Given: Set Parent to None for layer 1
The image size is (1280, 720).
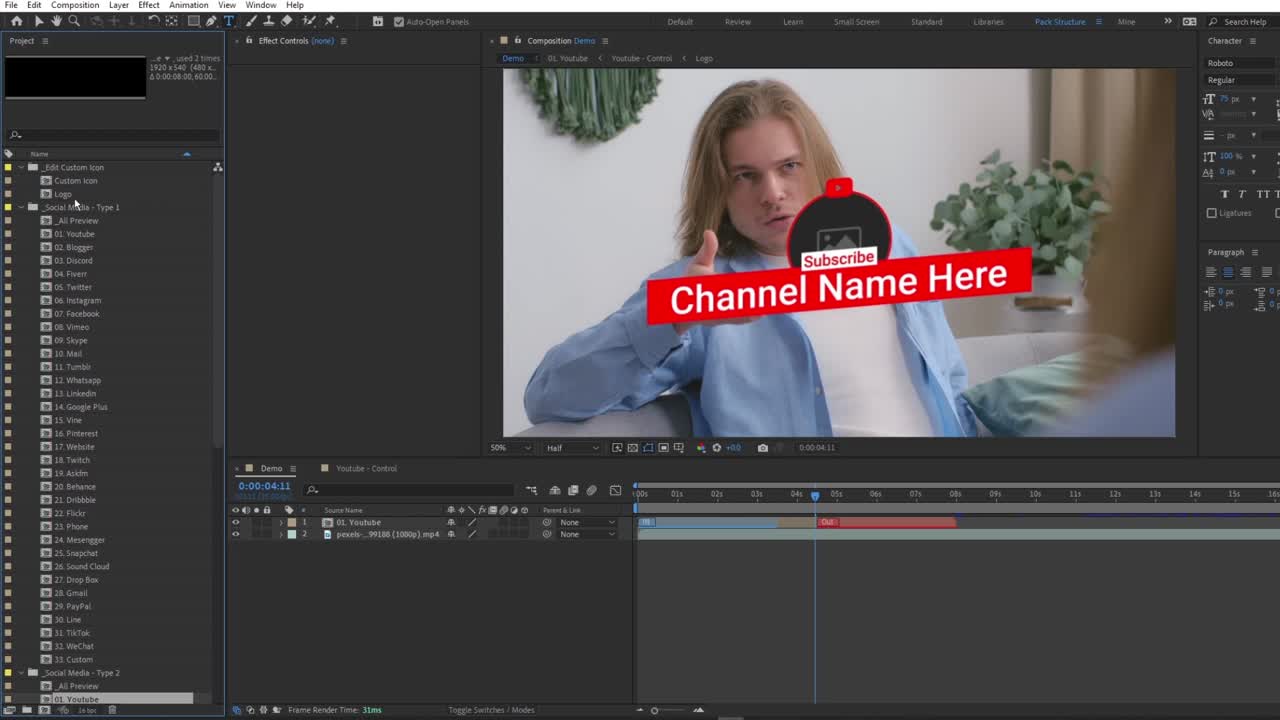Looking at the screenshot, I should (x=583, y=522).
